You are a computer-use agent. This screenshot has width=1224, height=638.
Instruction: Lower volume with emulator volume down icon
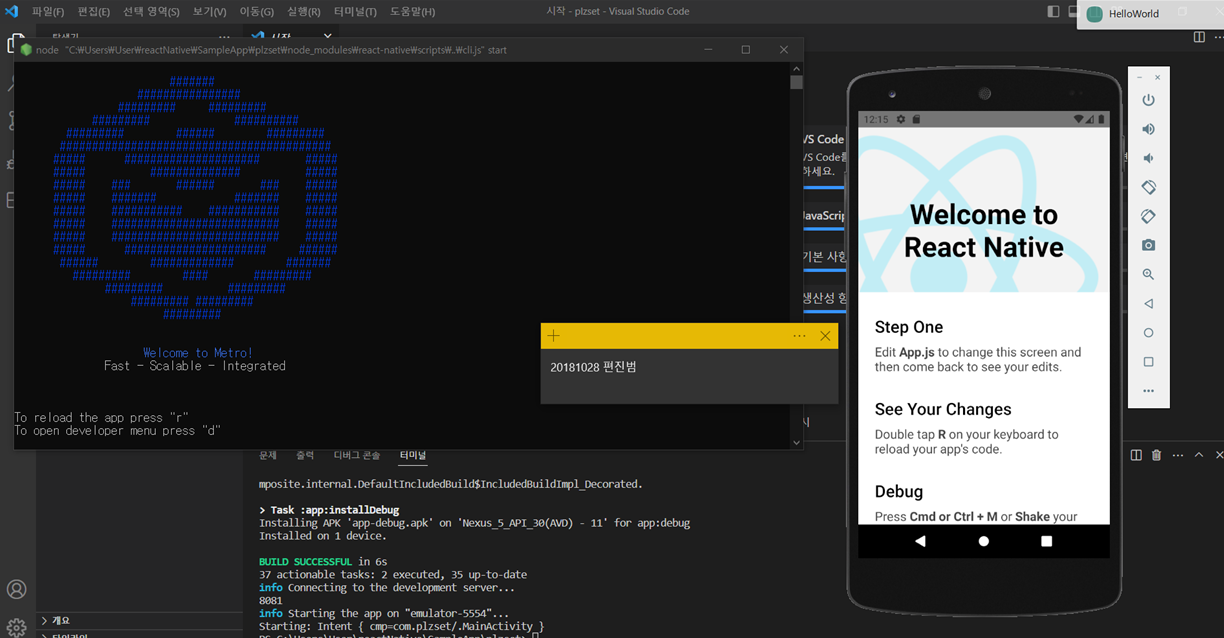click(1148, 158)
